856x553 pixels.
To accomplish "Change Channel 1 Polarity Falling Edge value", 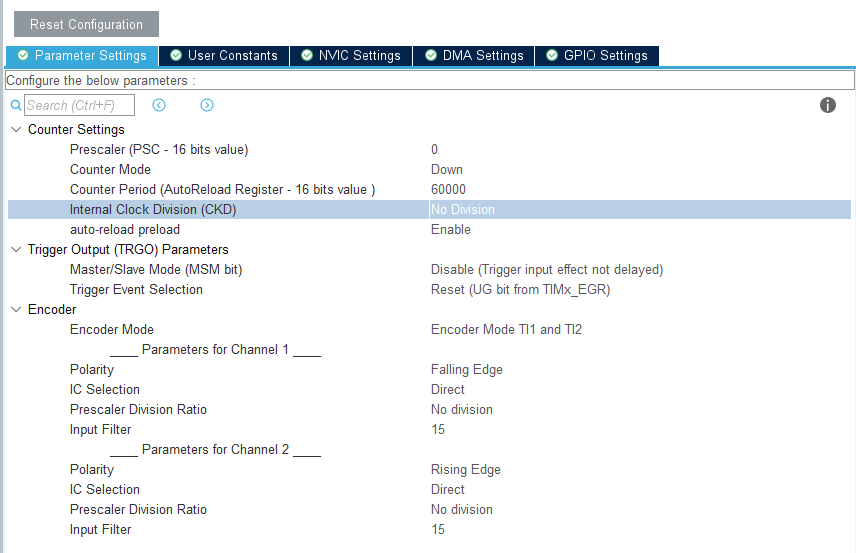I will [467, 369].
